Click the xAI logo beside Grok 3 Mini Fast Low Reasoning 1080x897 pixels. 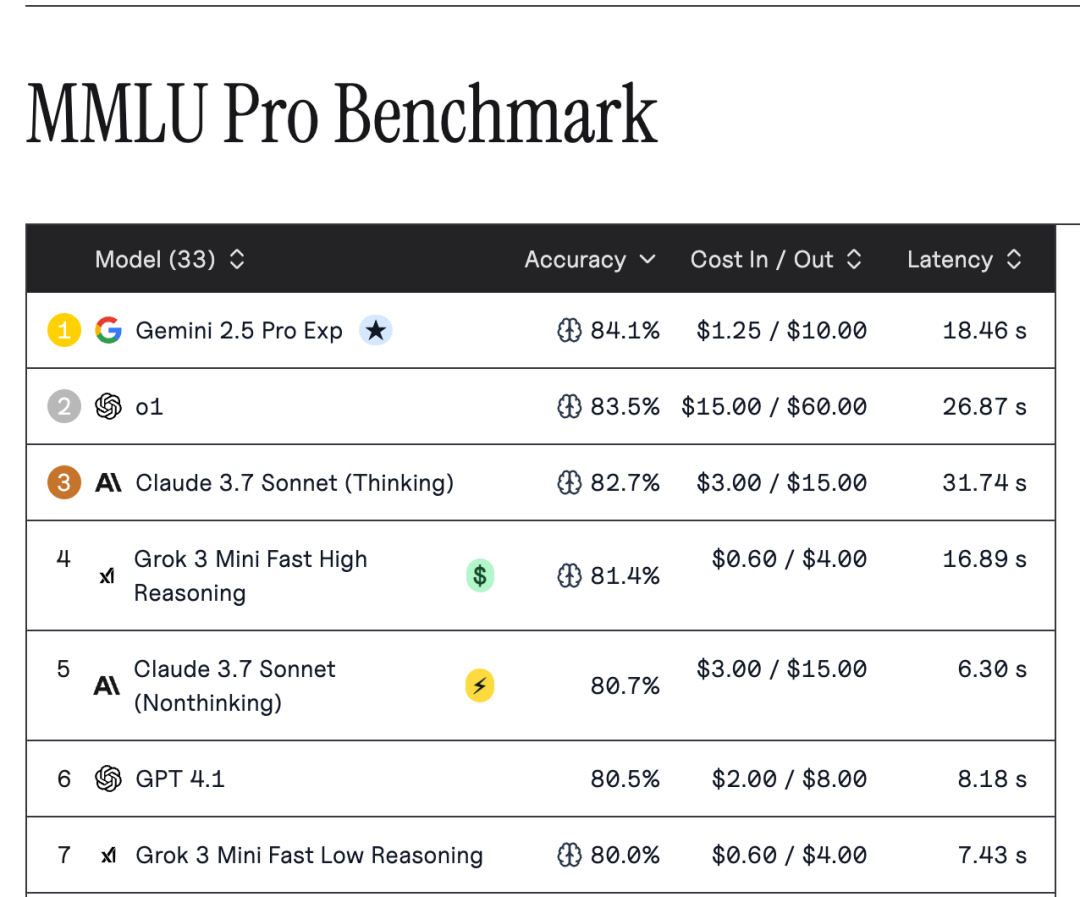(x=108, y=856)
